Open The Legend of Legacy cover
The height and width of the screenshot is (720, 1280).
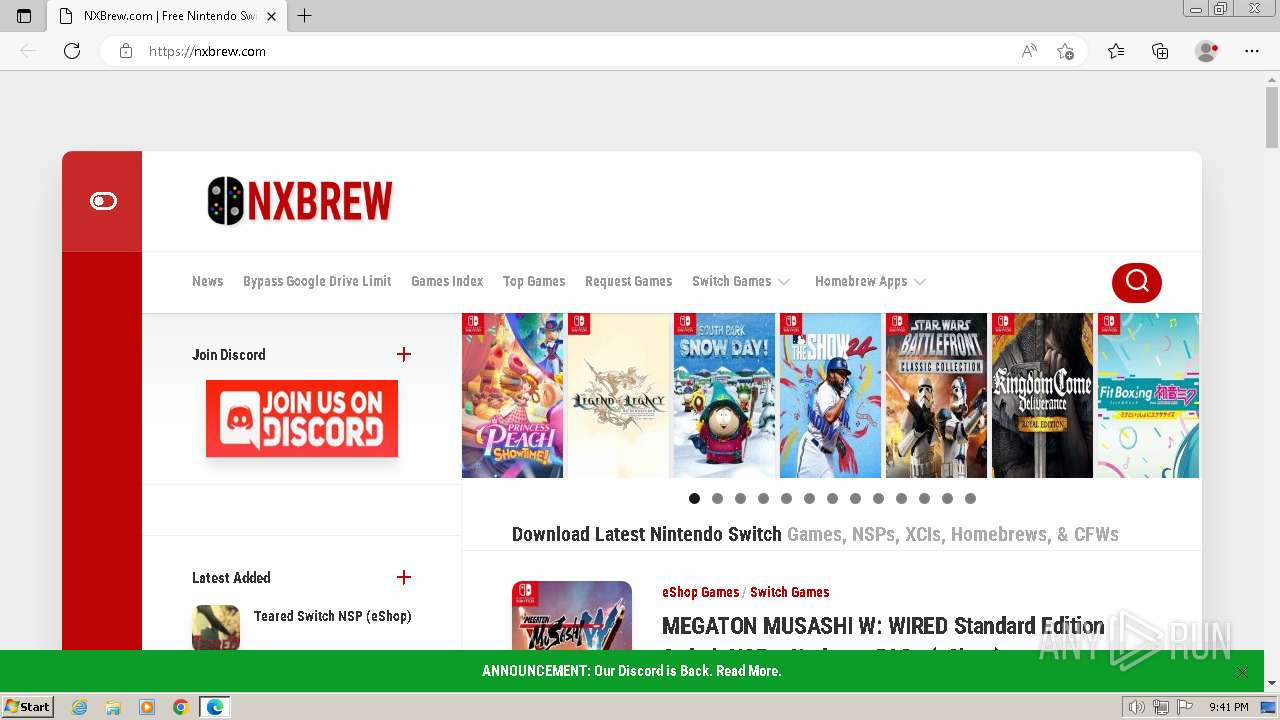click(619, 395)
